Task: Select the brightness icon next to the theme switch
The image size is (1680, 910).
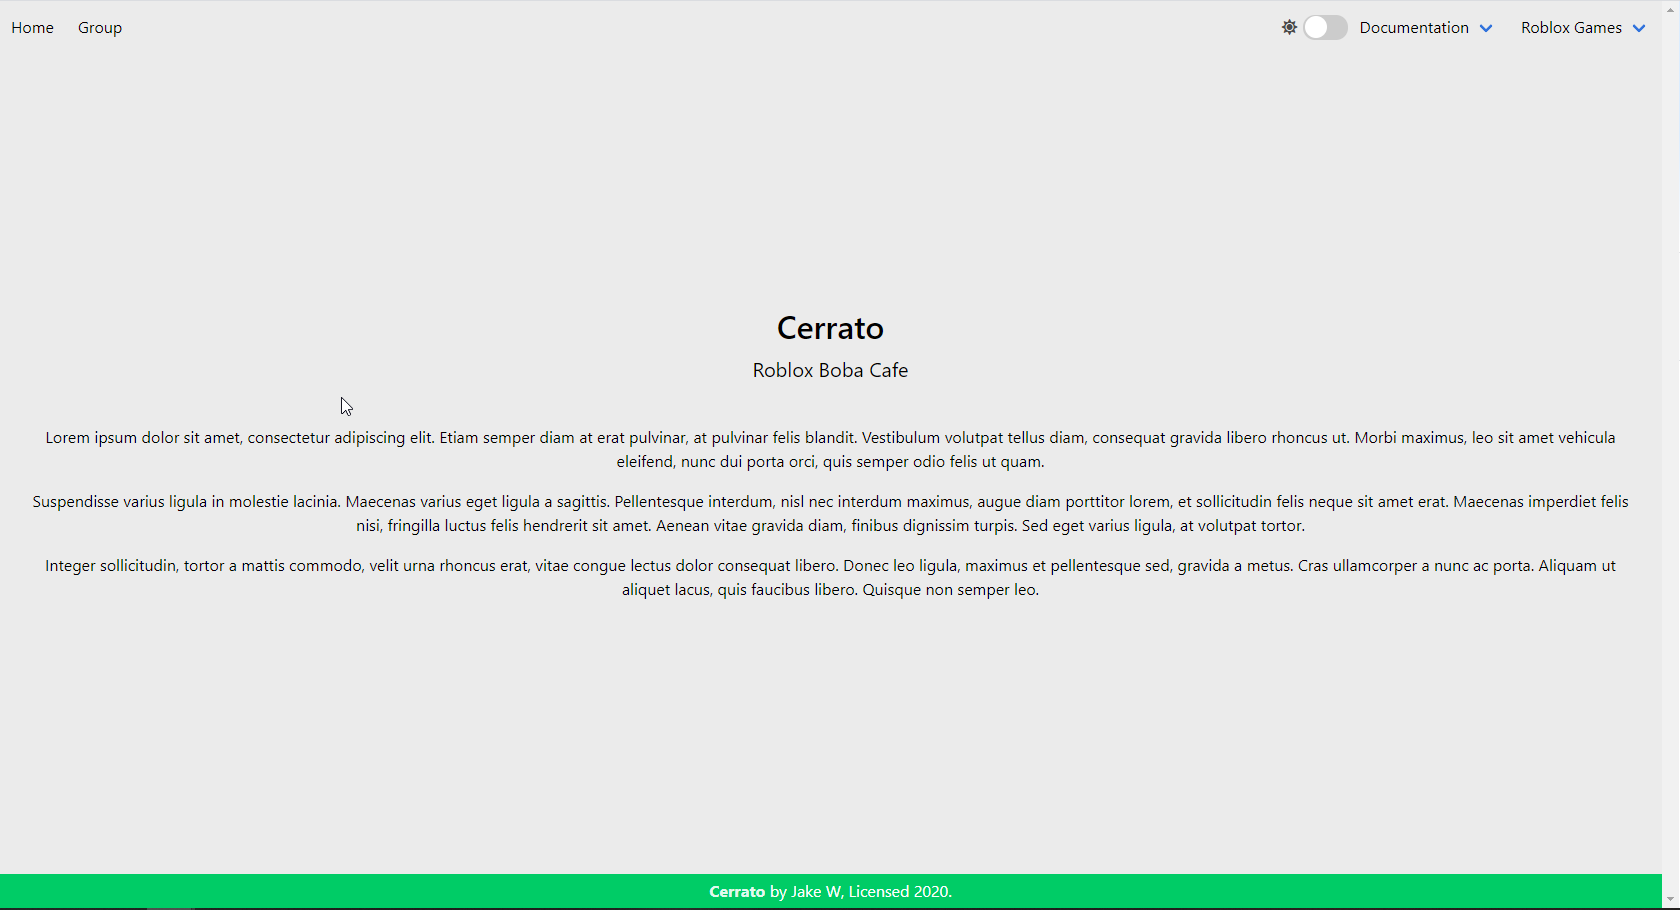Action: pos(1290,27)
